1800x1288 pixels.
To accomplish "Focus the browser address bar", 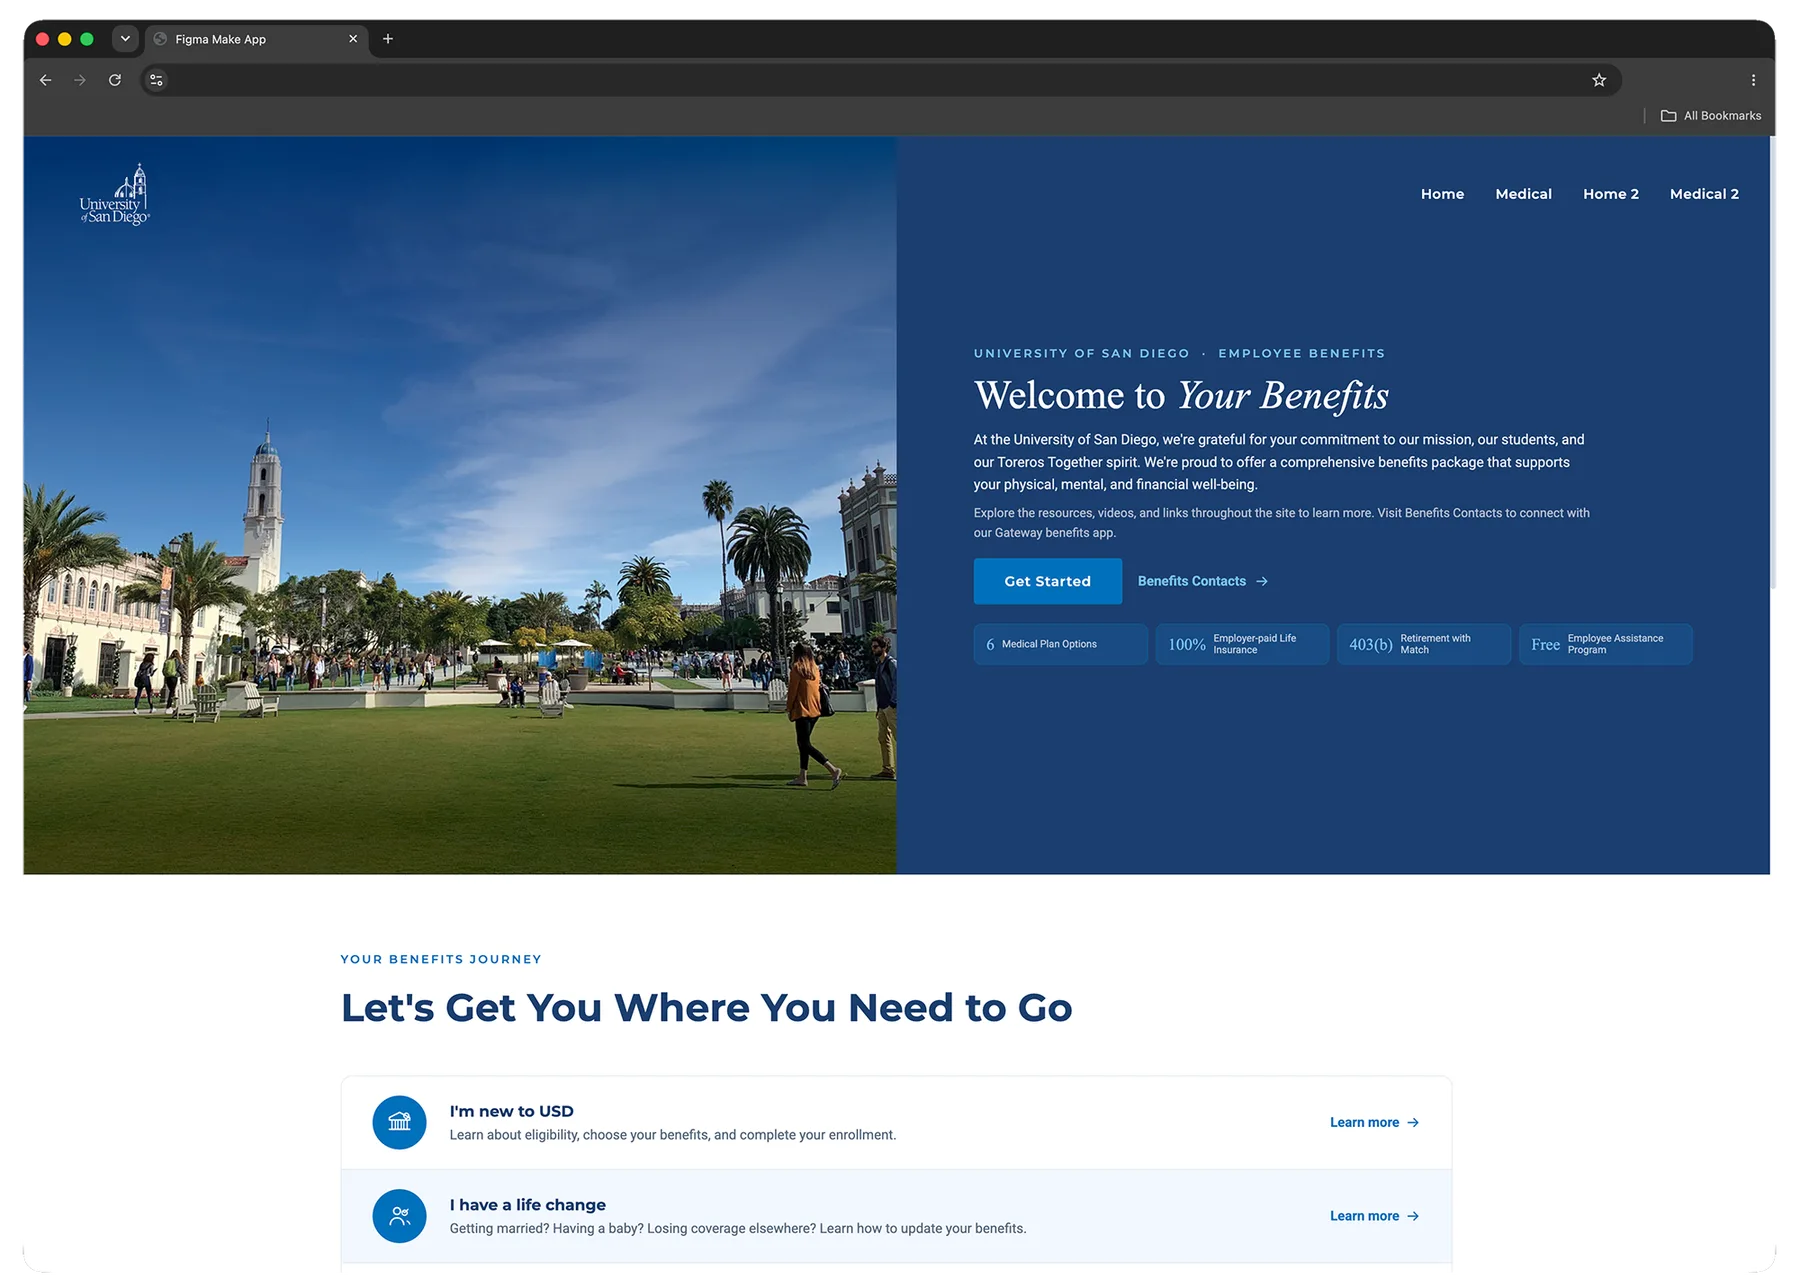I will click(870, 80).
